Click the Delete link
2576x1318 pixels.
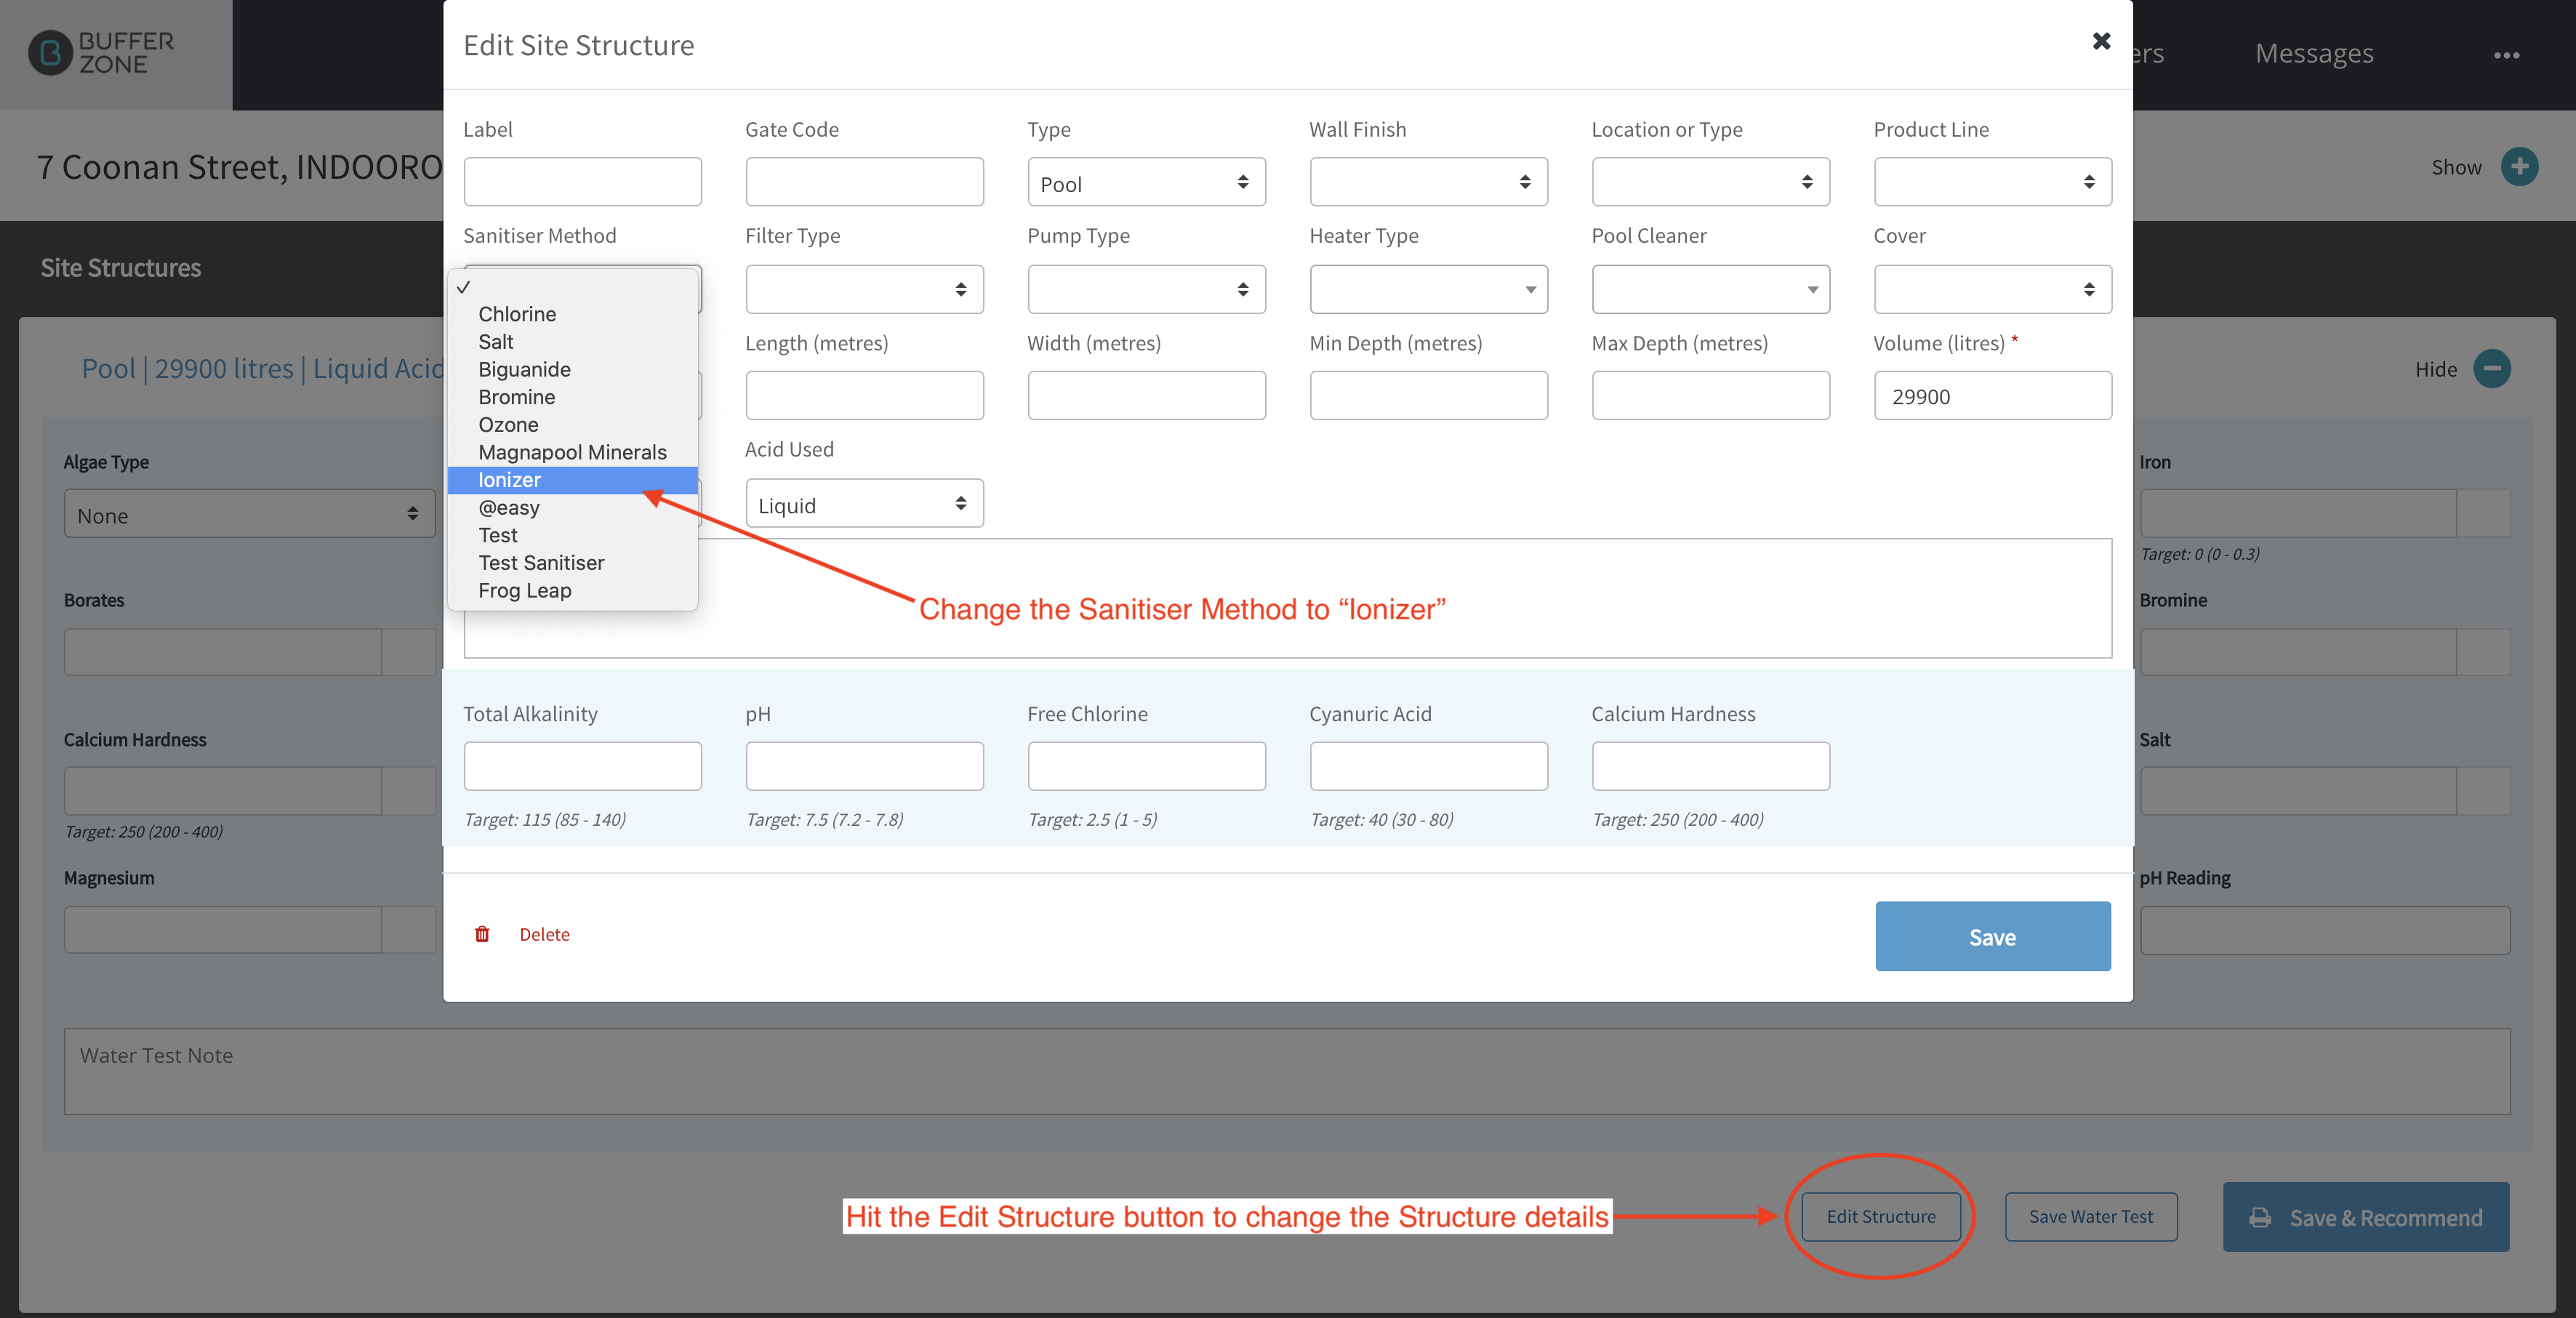(544, 934)
